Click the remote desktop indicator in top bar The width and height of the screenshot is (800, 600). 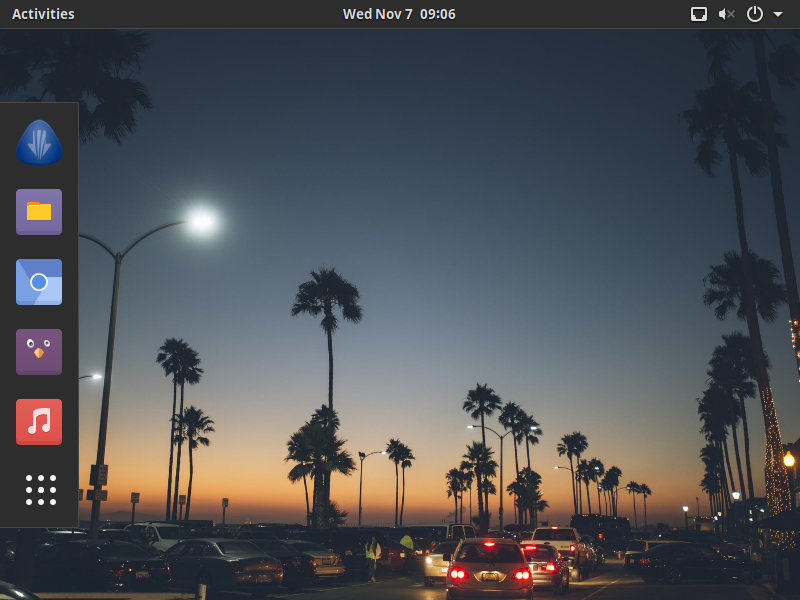(698, 14)
